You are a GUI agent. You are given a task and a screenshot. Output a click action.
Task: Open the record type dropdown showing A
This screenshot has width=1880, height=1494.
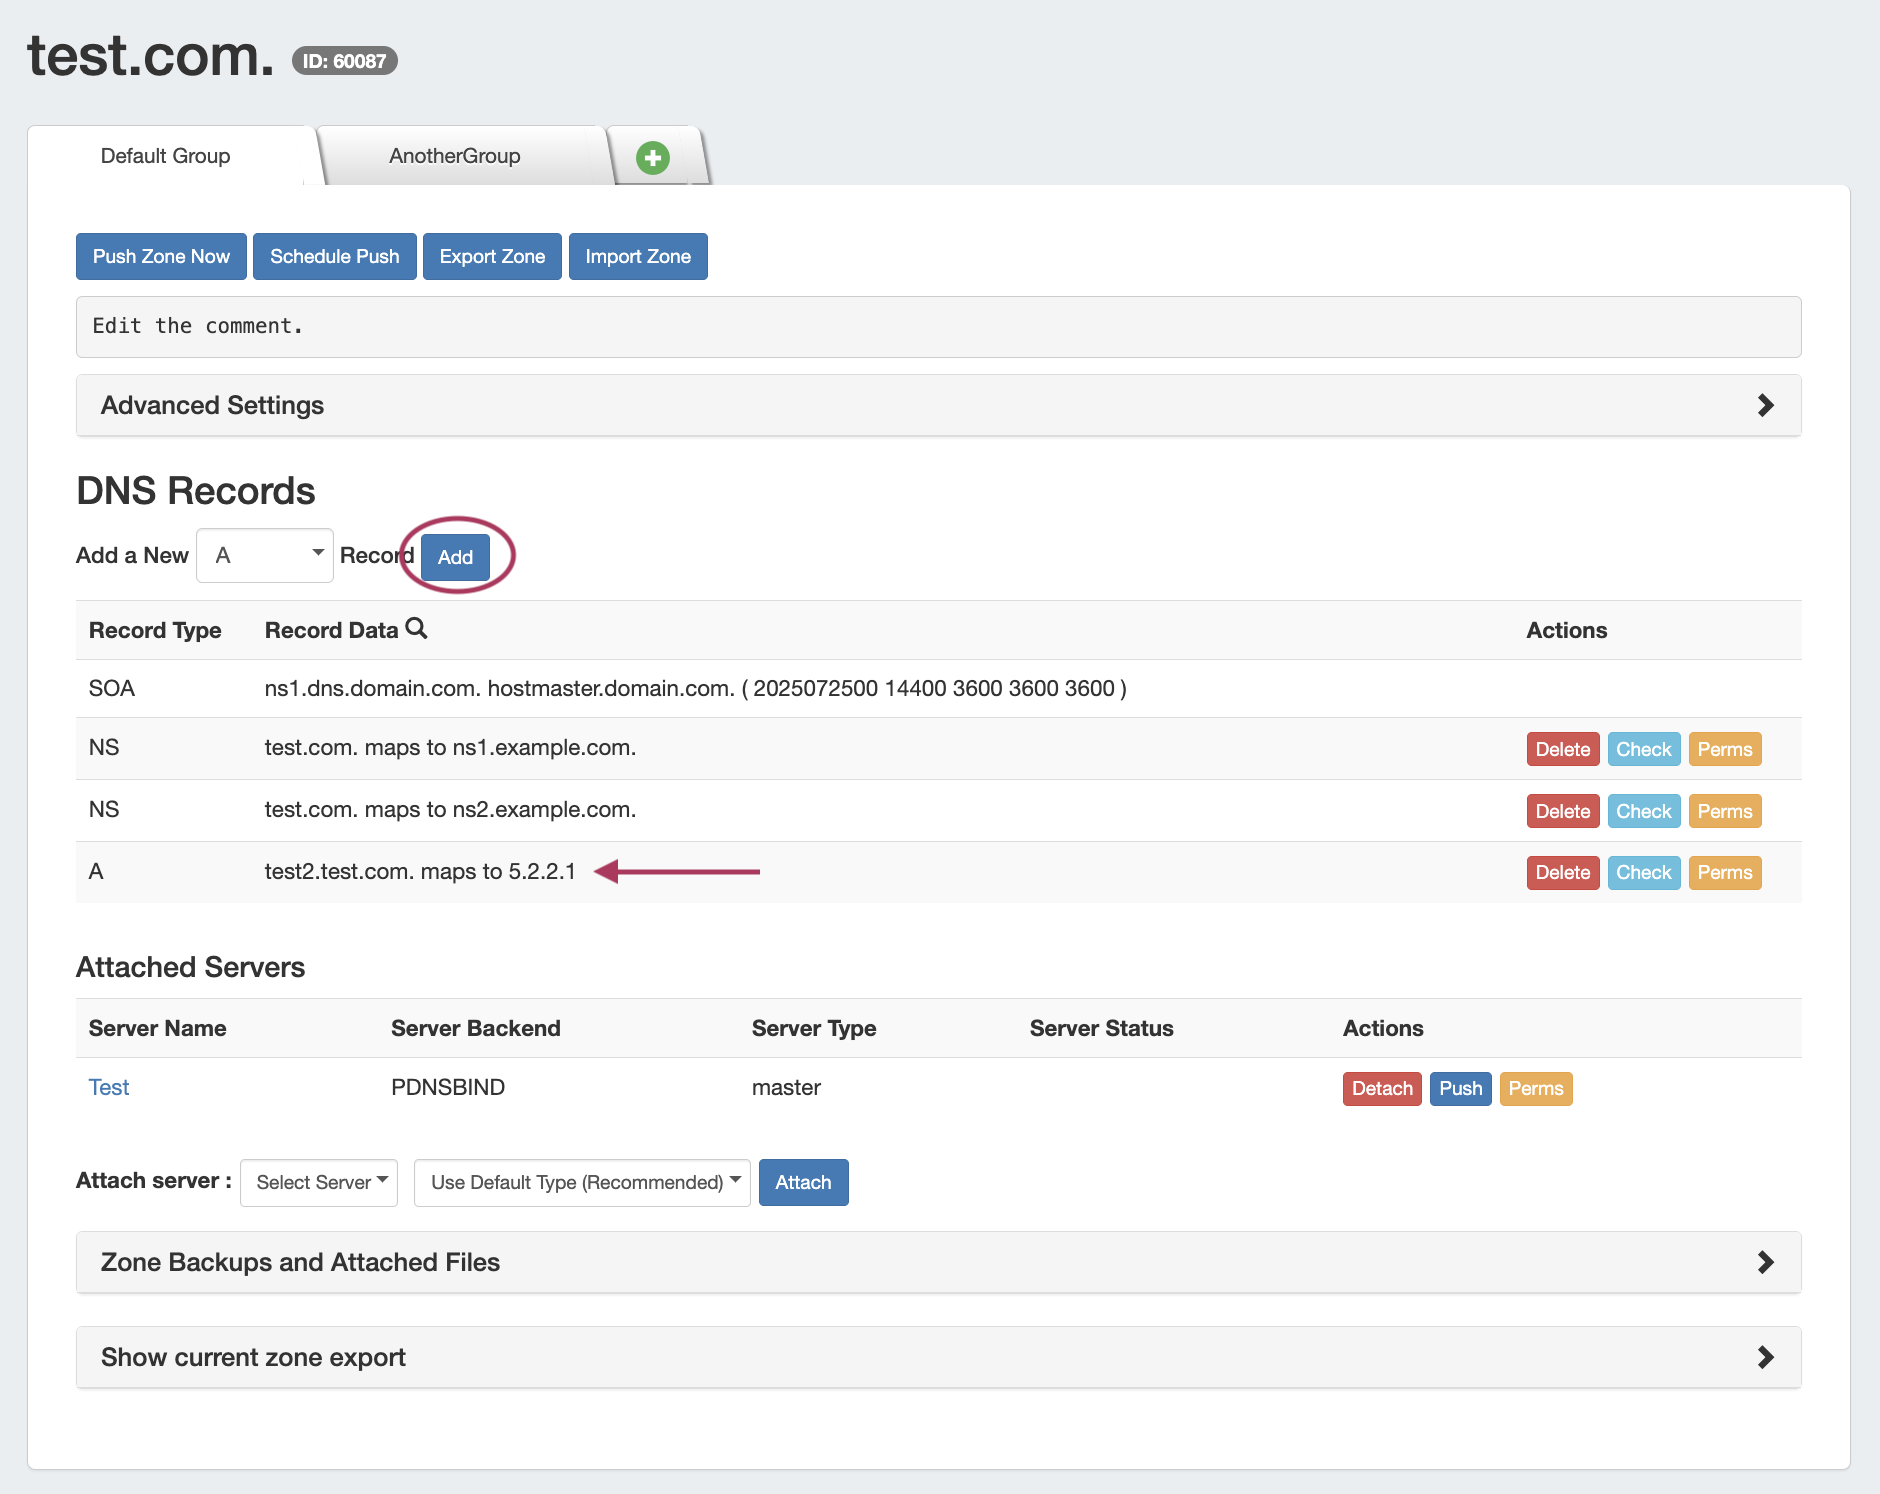265,555
